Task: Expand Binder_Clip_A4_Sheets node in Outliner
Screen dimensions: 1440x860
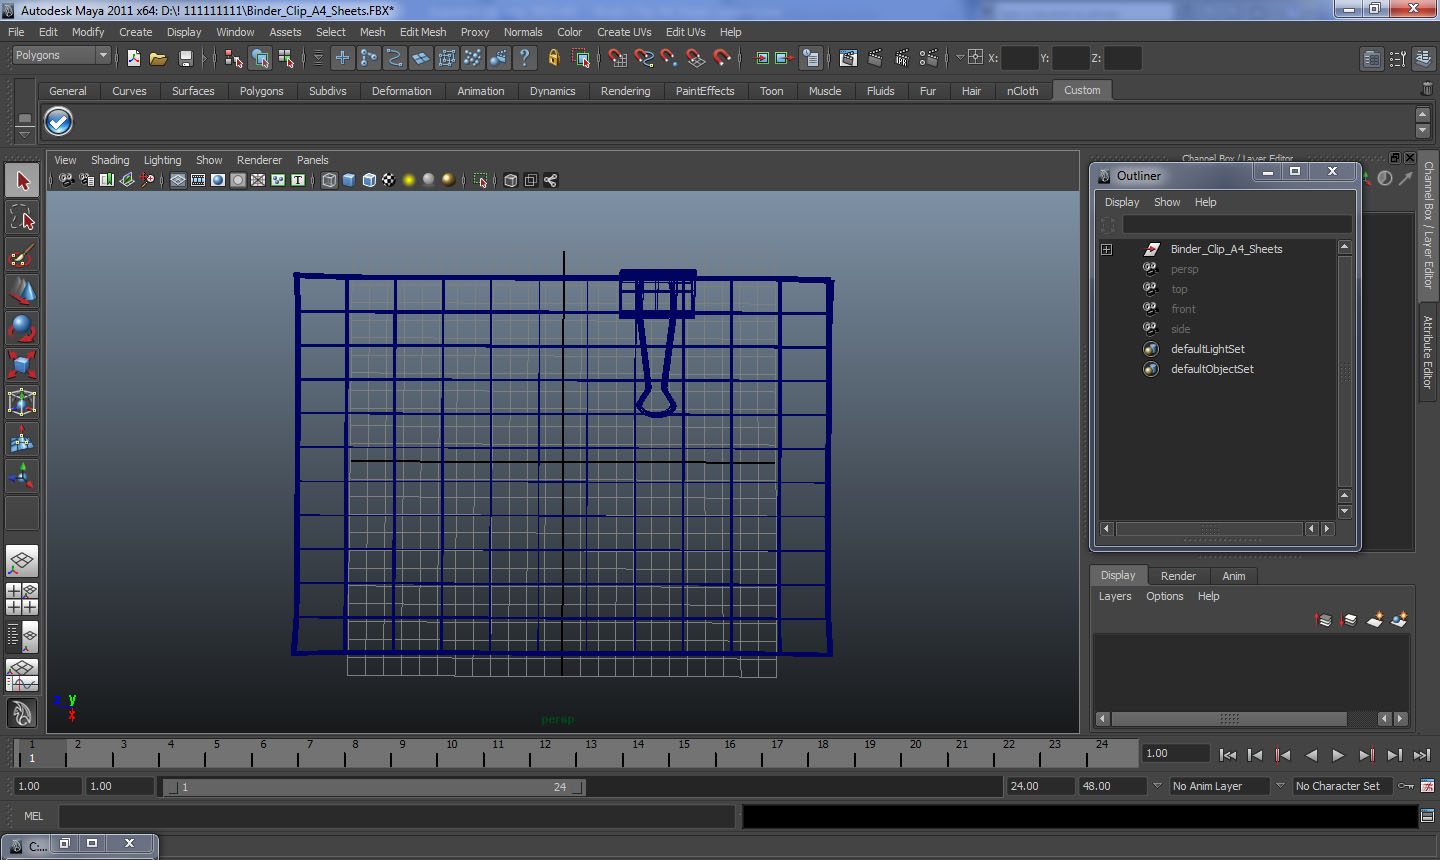Action: pos(1107,249)
